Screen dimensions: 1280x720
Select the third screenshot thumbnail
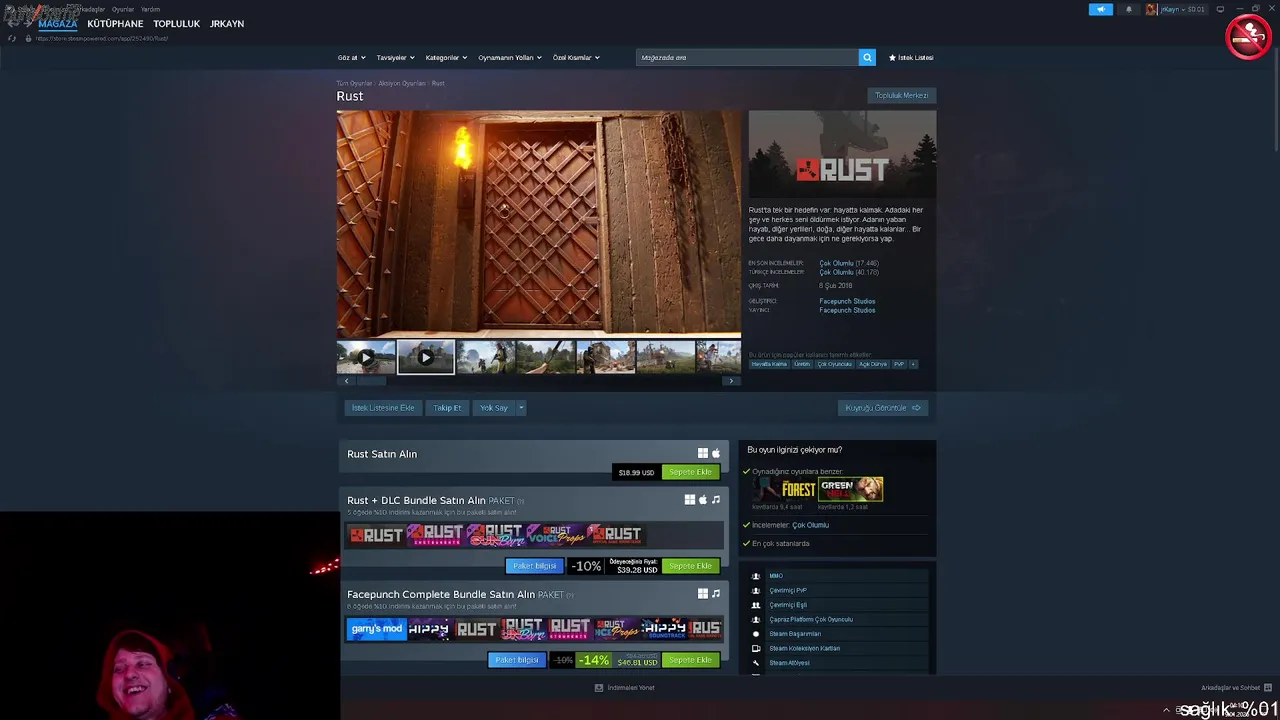[x=486, y=357]
